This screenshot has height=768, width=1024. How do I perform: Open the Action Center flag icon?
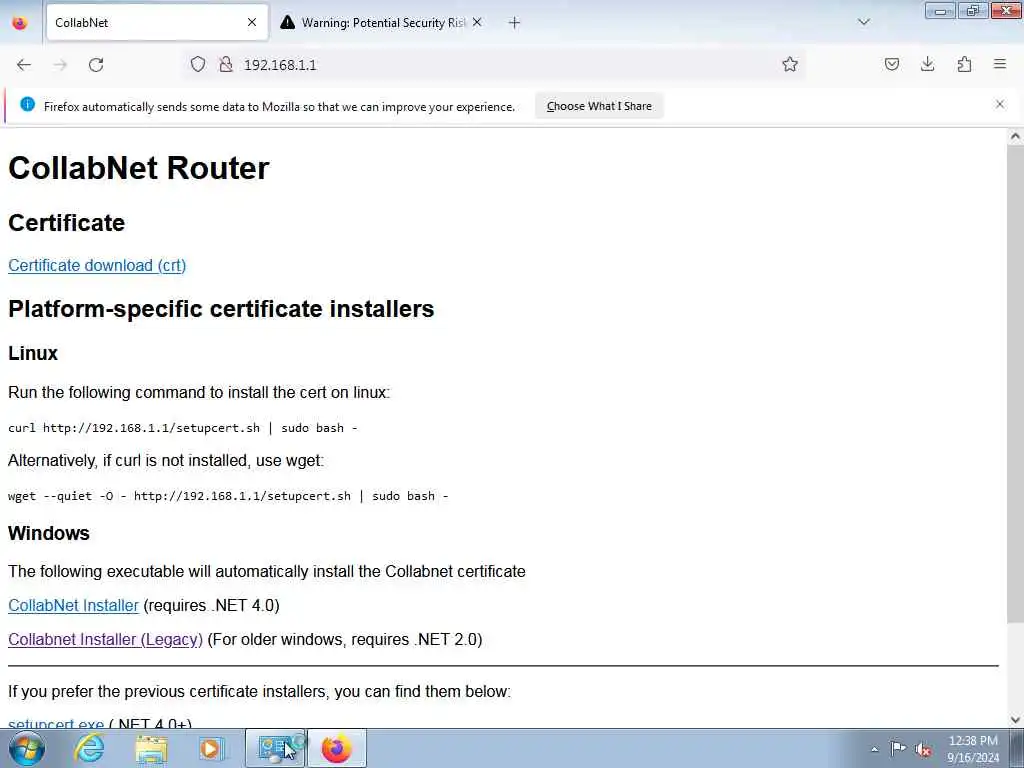[898, 748]
